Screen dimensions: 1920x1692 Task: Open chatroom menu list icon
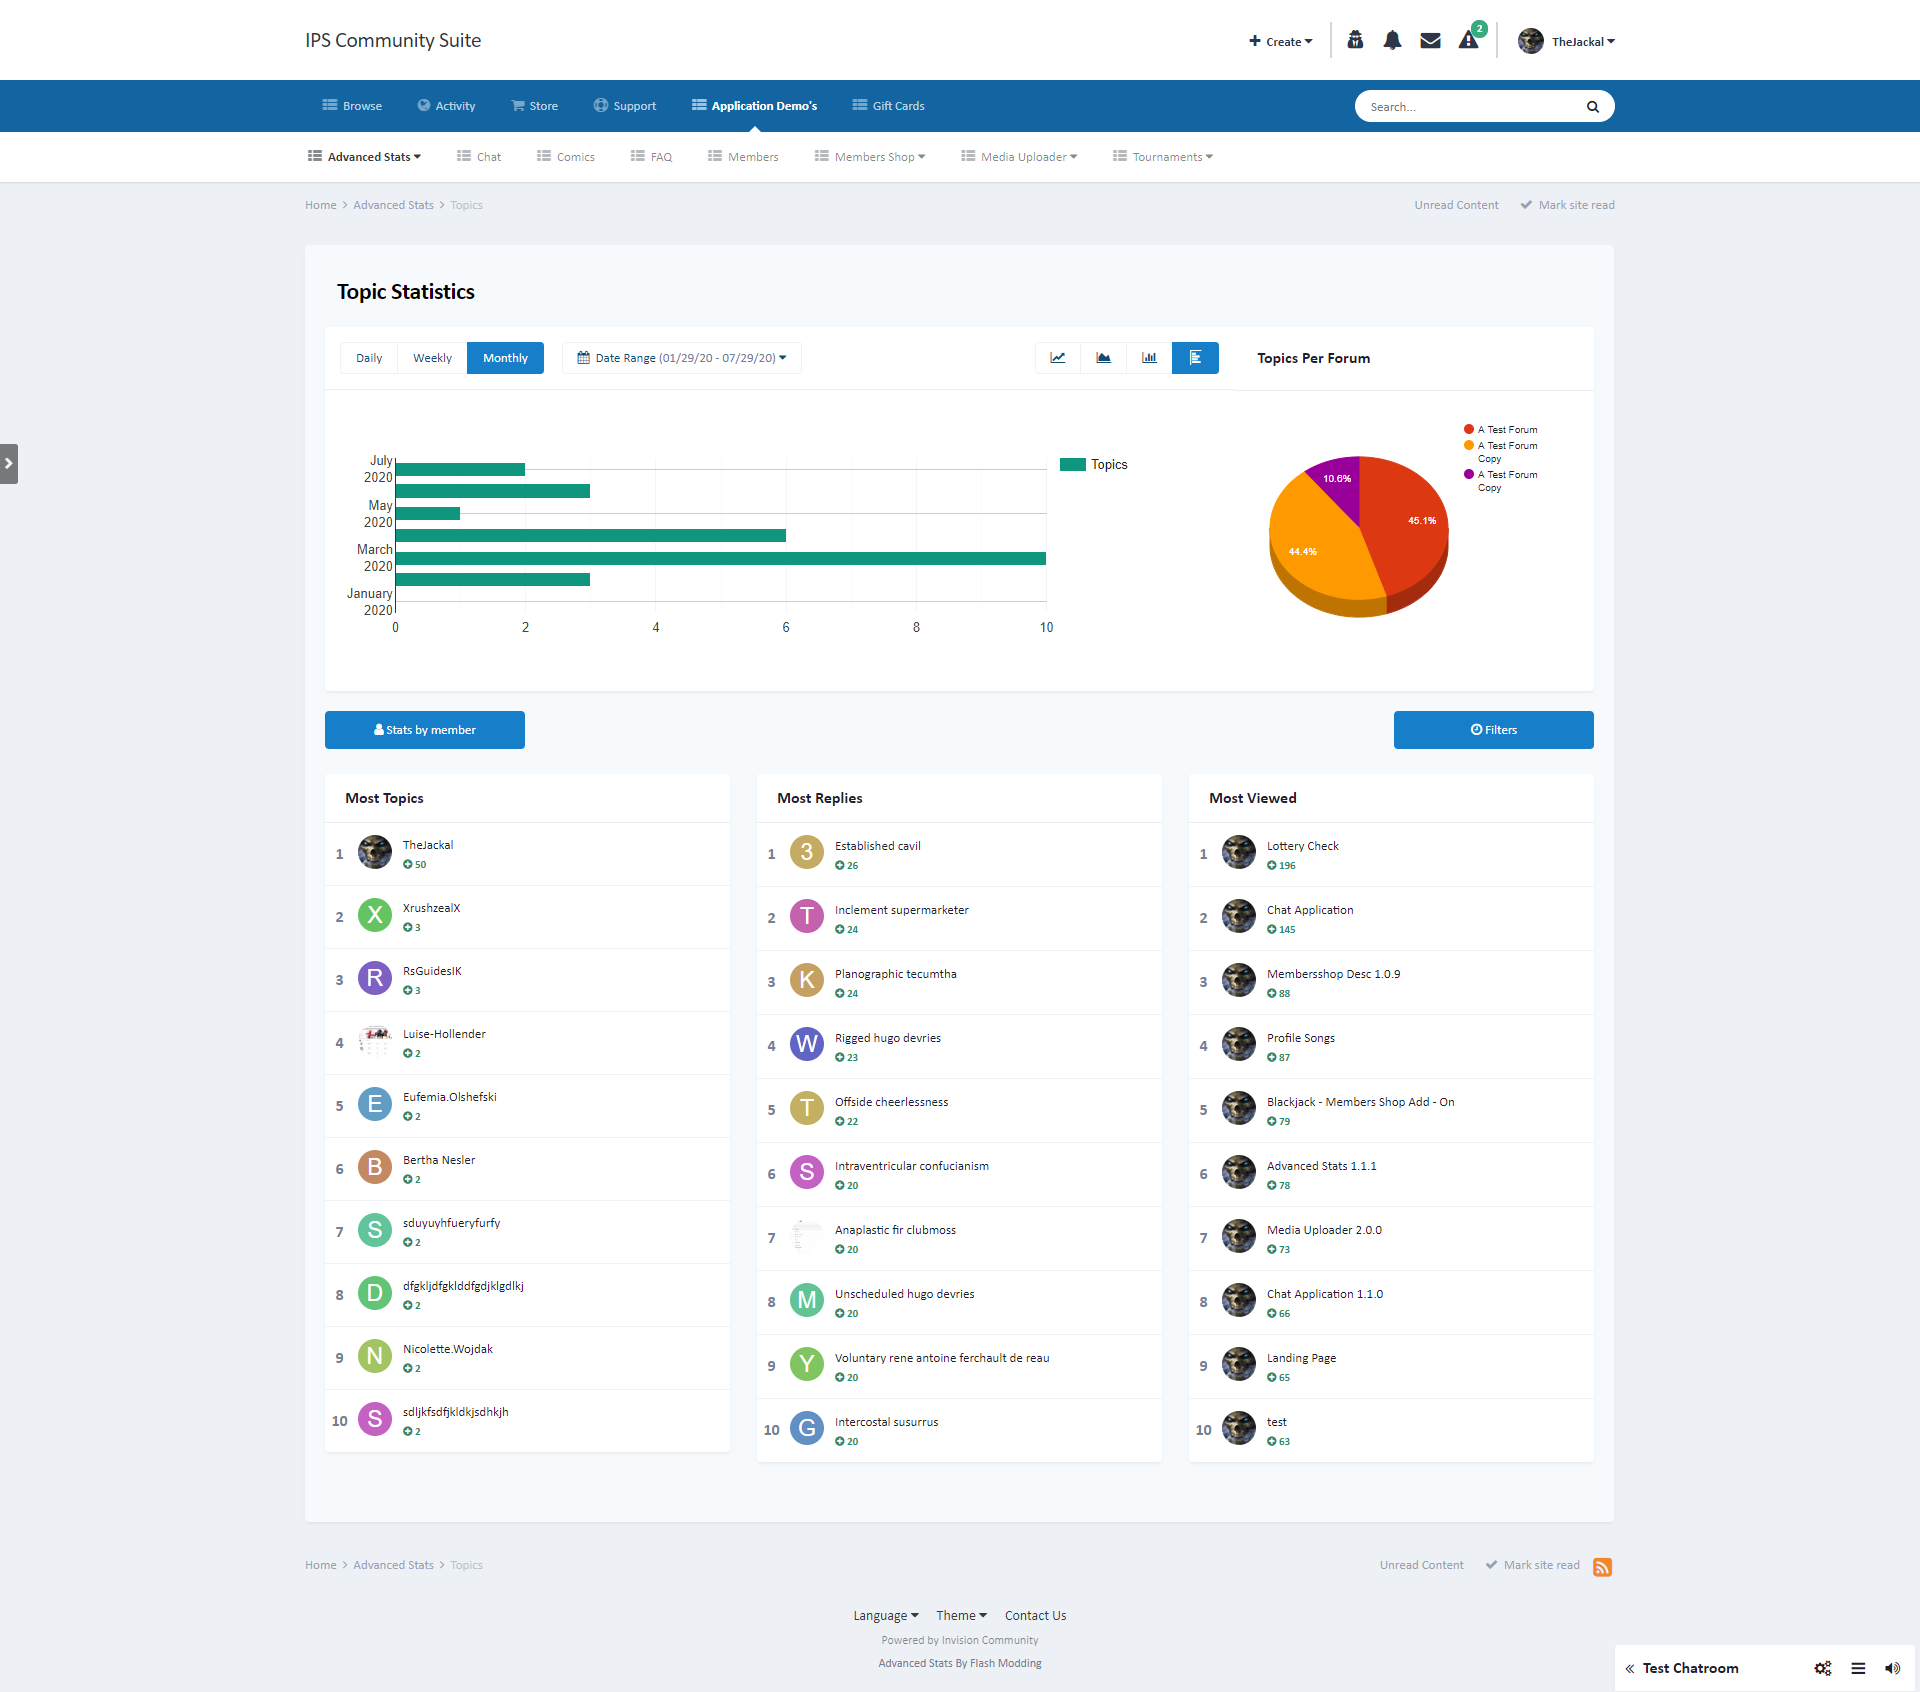(x=1858, y=1668)
